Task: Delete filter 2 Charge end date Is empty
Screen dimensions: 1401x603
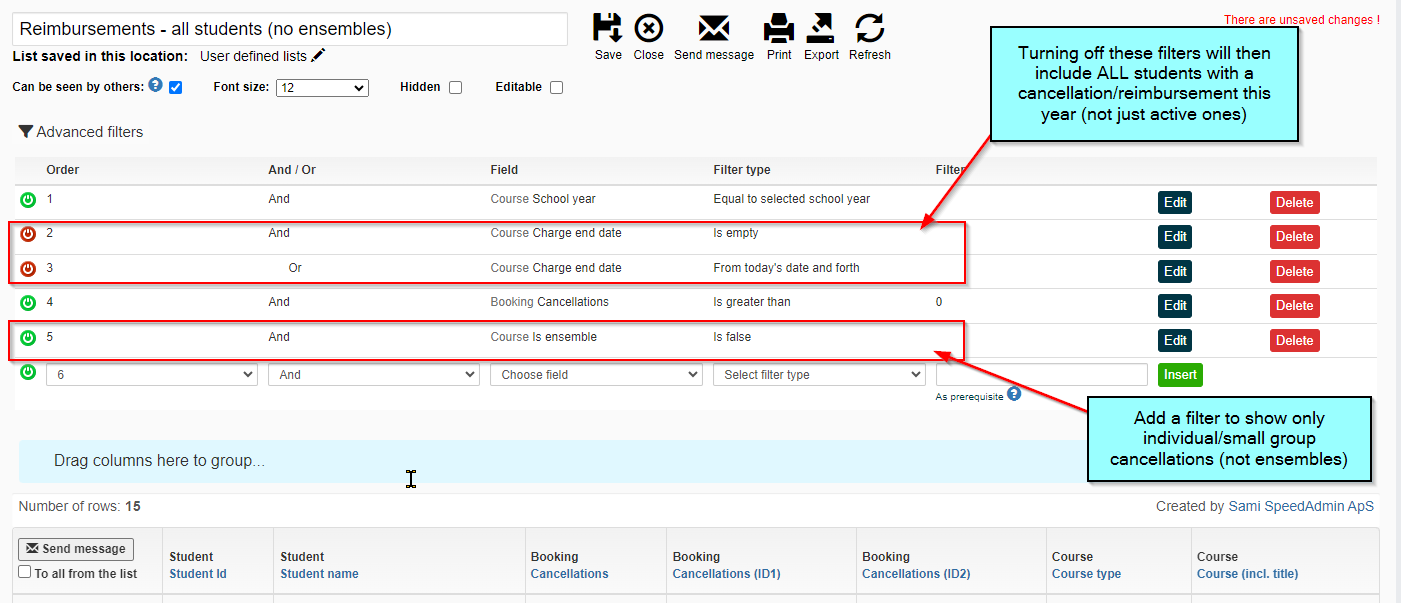Action: tap(1294, 237)
